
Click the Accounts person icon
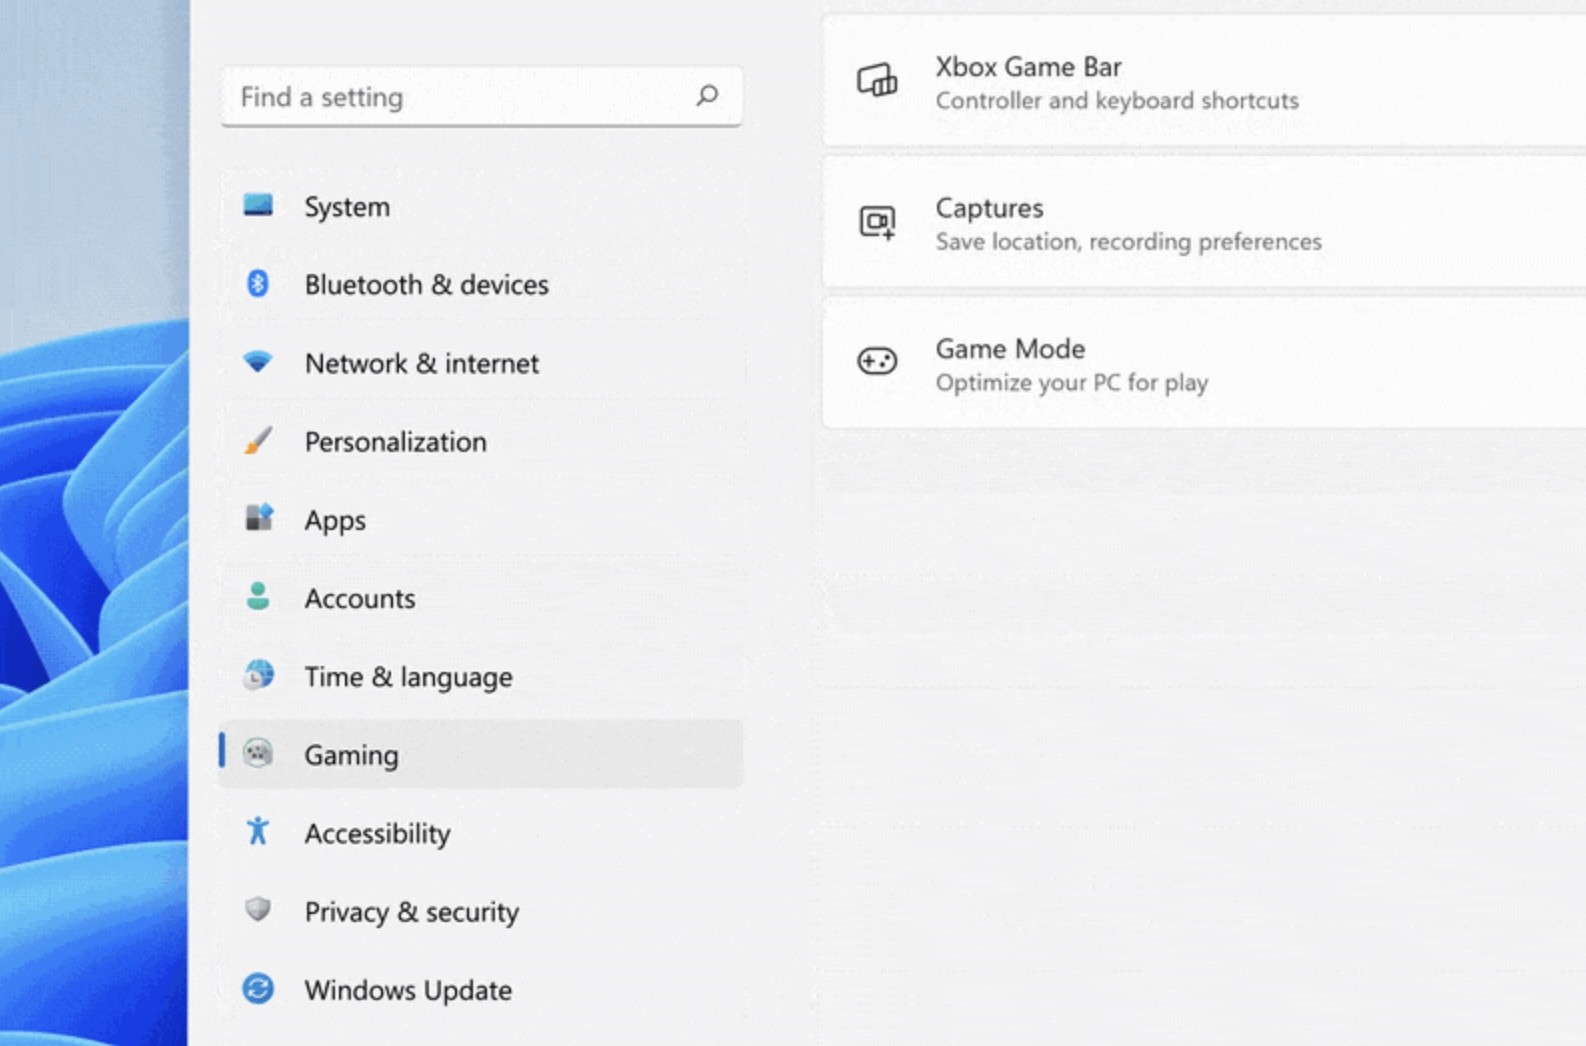tap(258, 596)
